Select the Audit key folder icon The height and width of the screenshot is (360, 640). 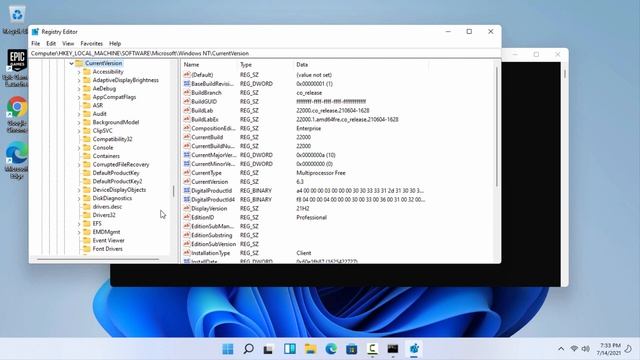tap(87, 114)
